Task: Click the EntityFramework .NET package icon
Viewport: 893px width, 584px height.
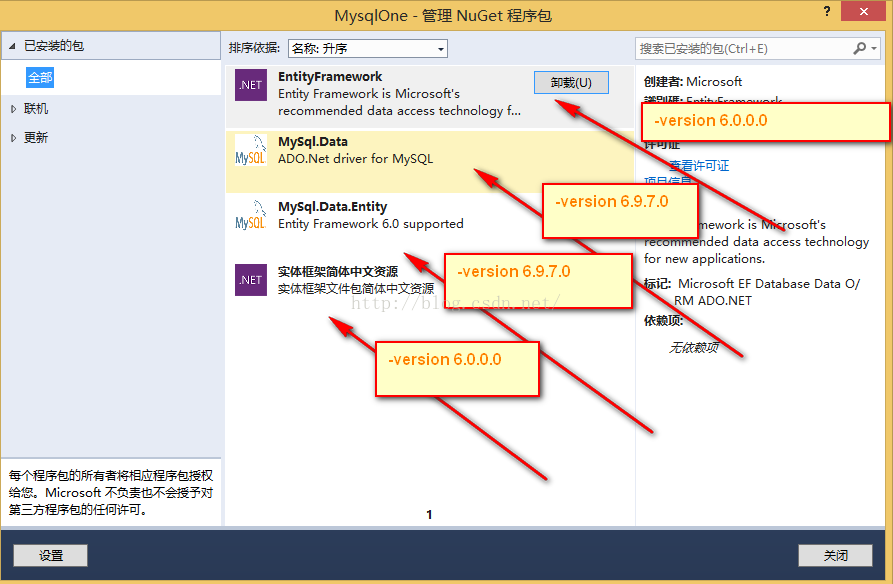Action: (x=251, y=85)
